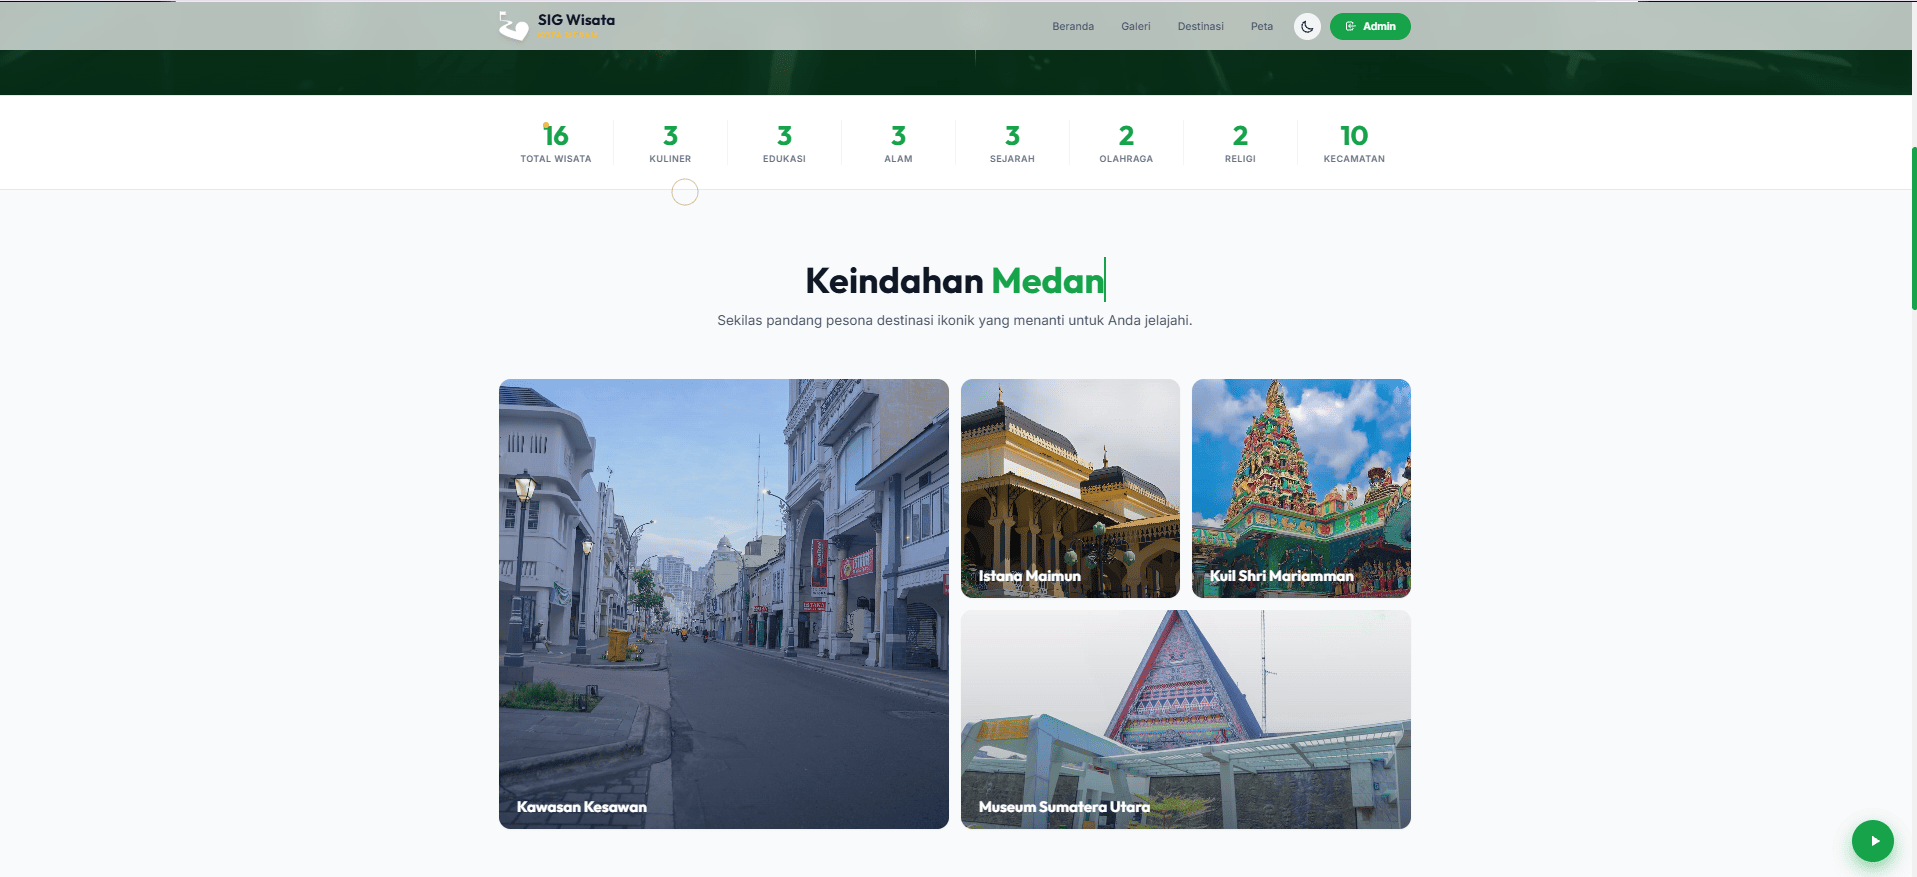Screen dimensions: 1917x877
Task: Open the Istana Maimun photo card
Action: coord(1070,488)
